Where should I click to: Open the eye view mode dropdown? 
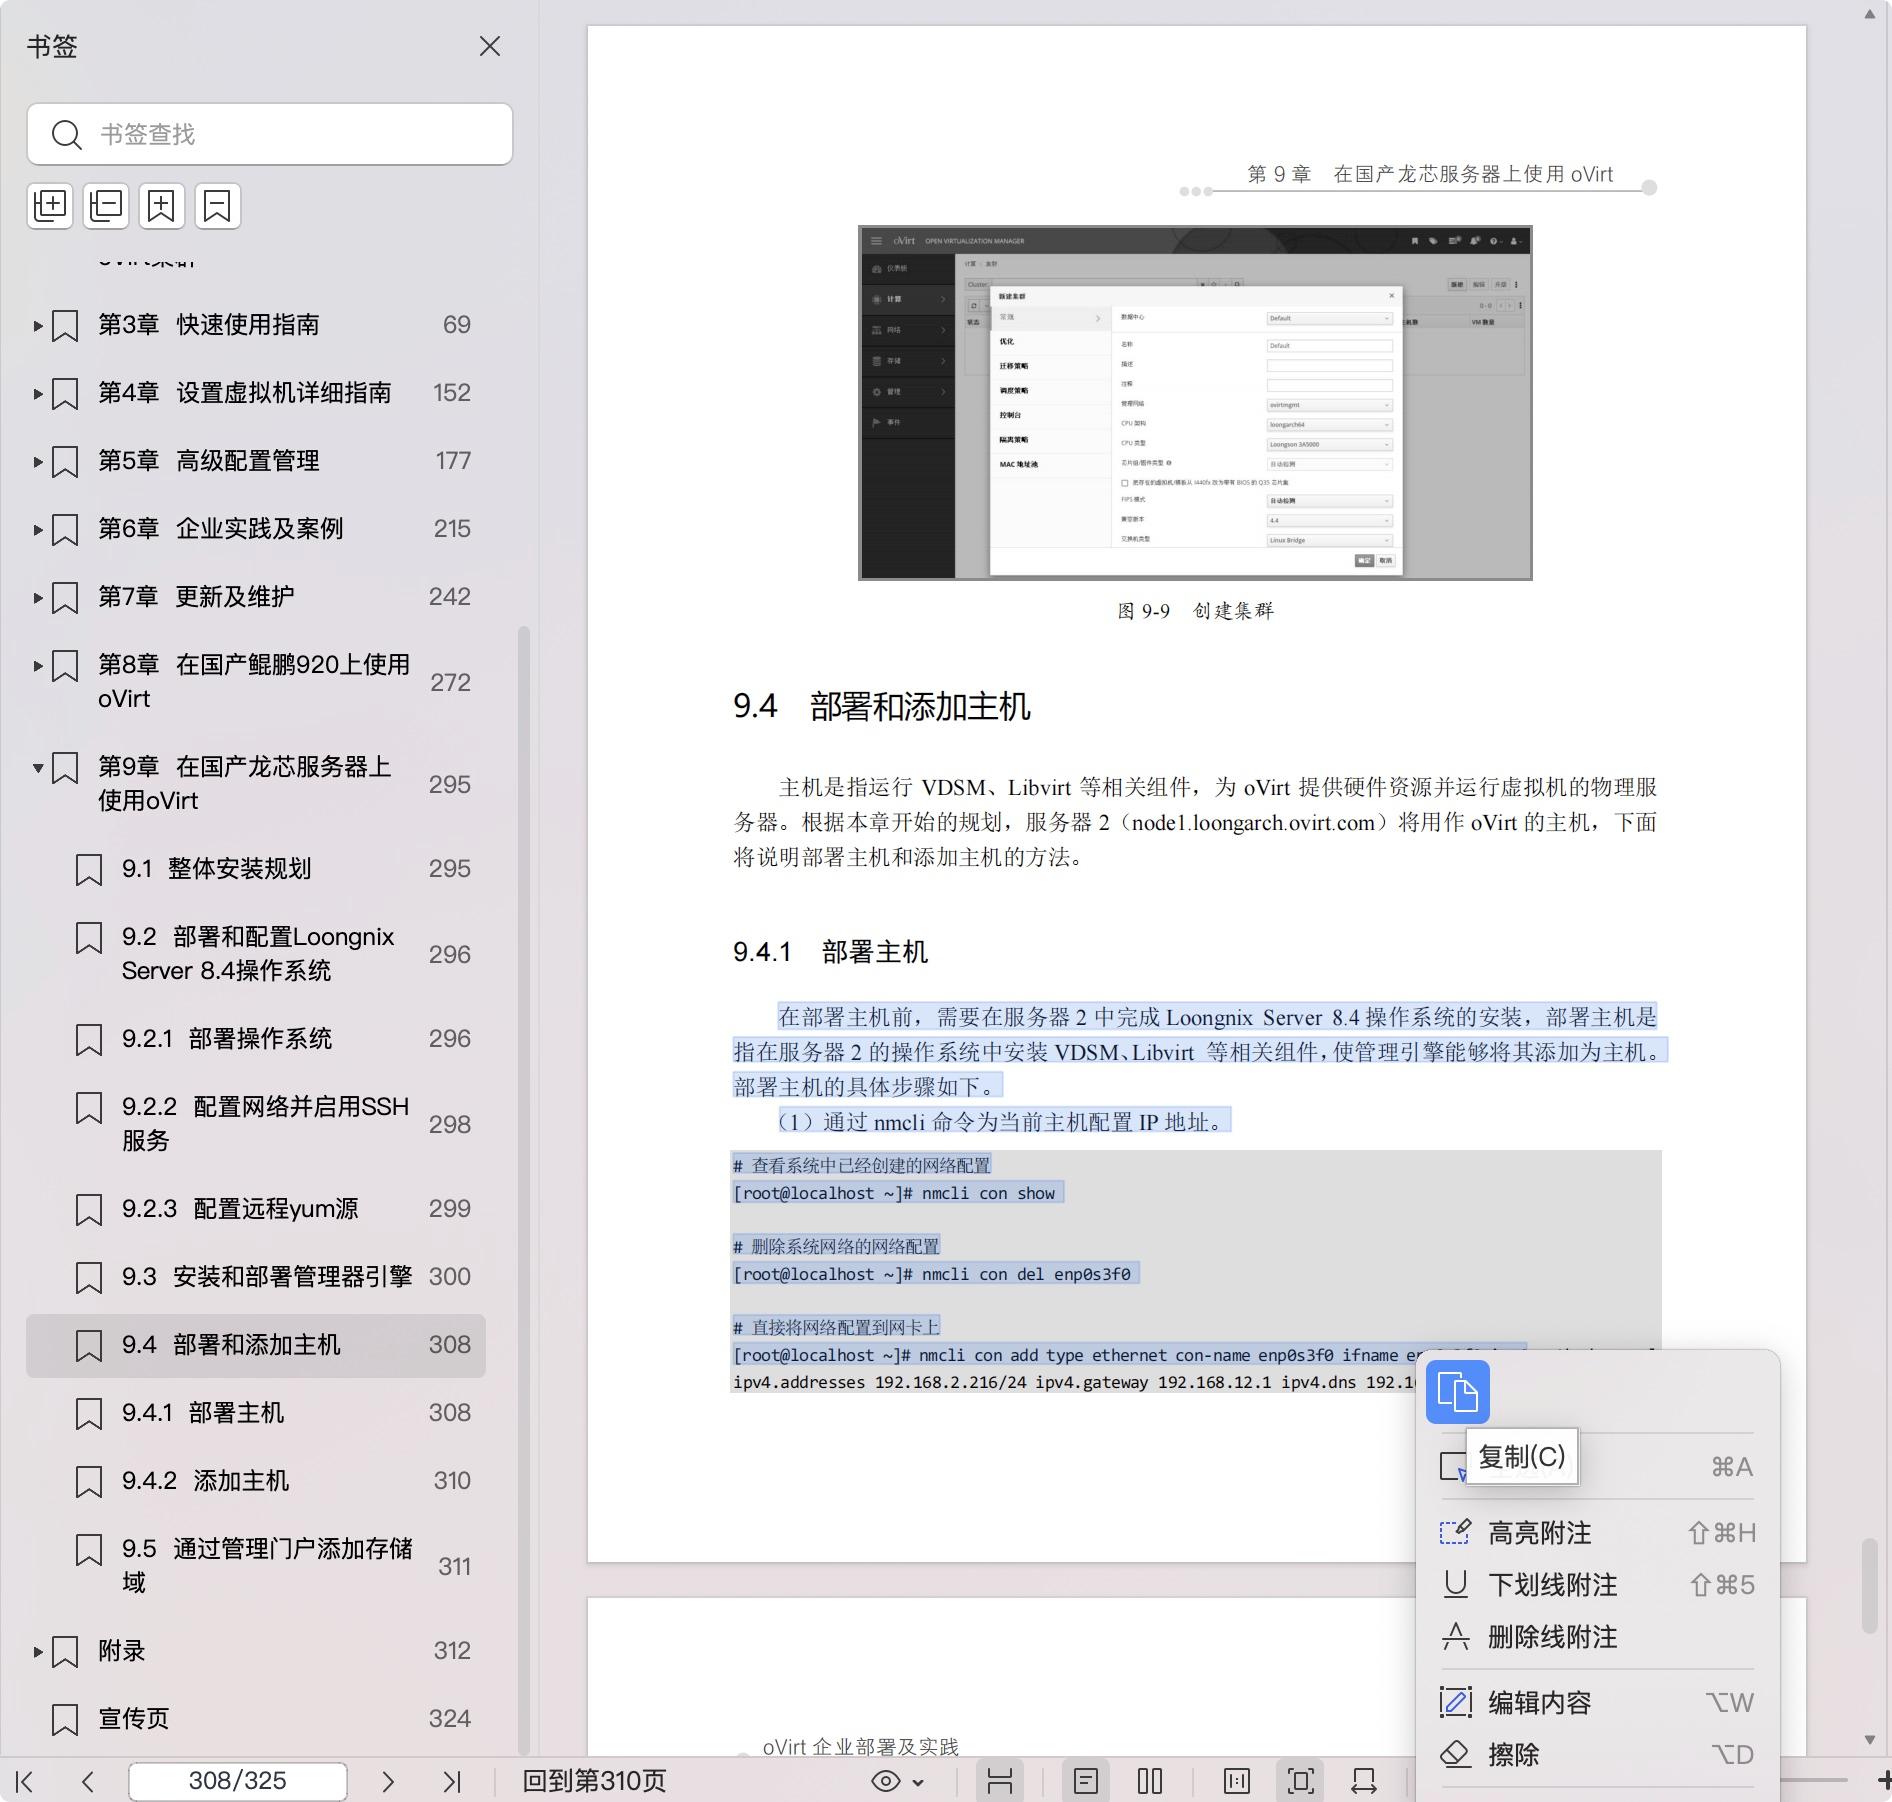897,1781
